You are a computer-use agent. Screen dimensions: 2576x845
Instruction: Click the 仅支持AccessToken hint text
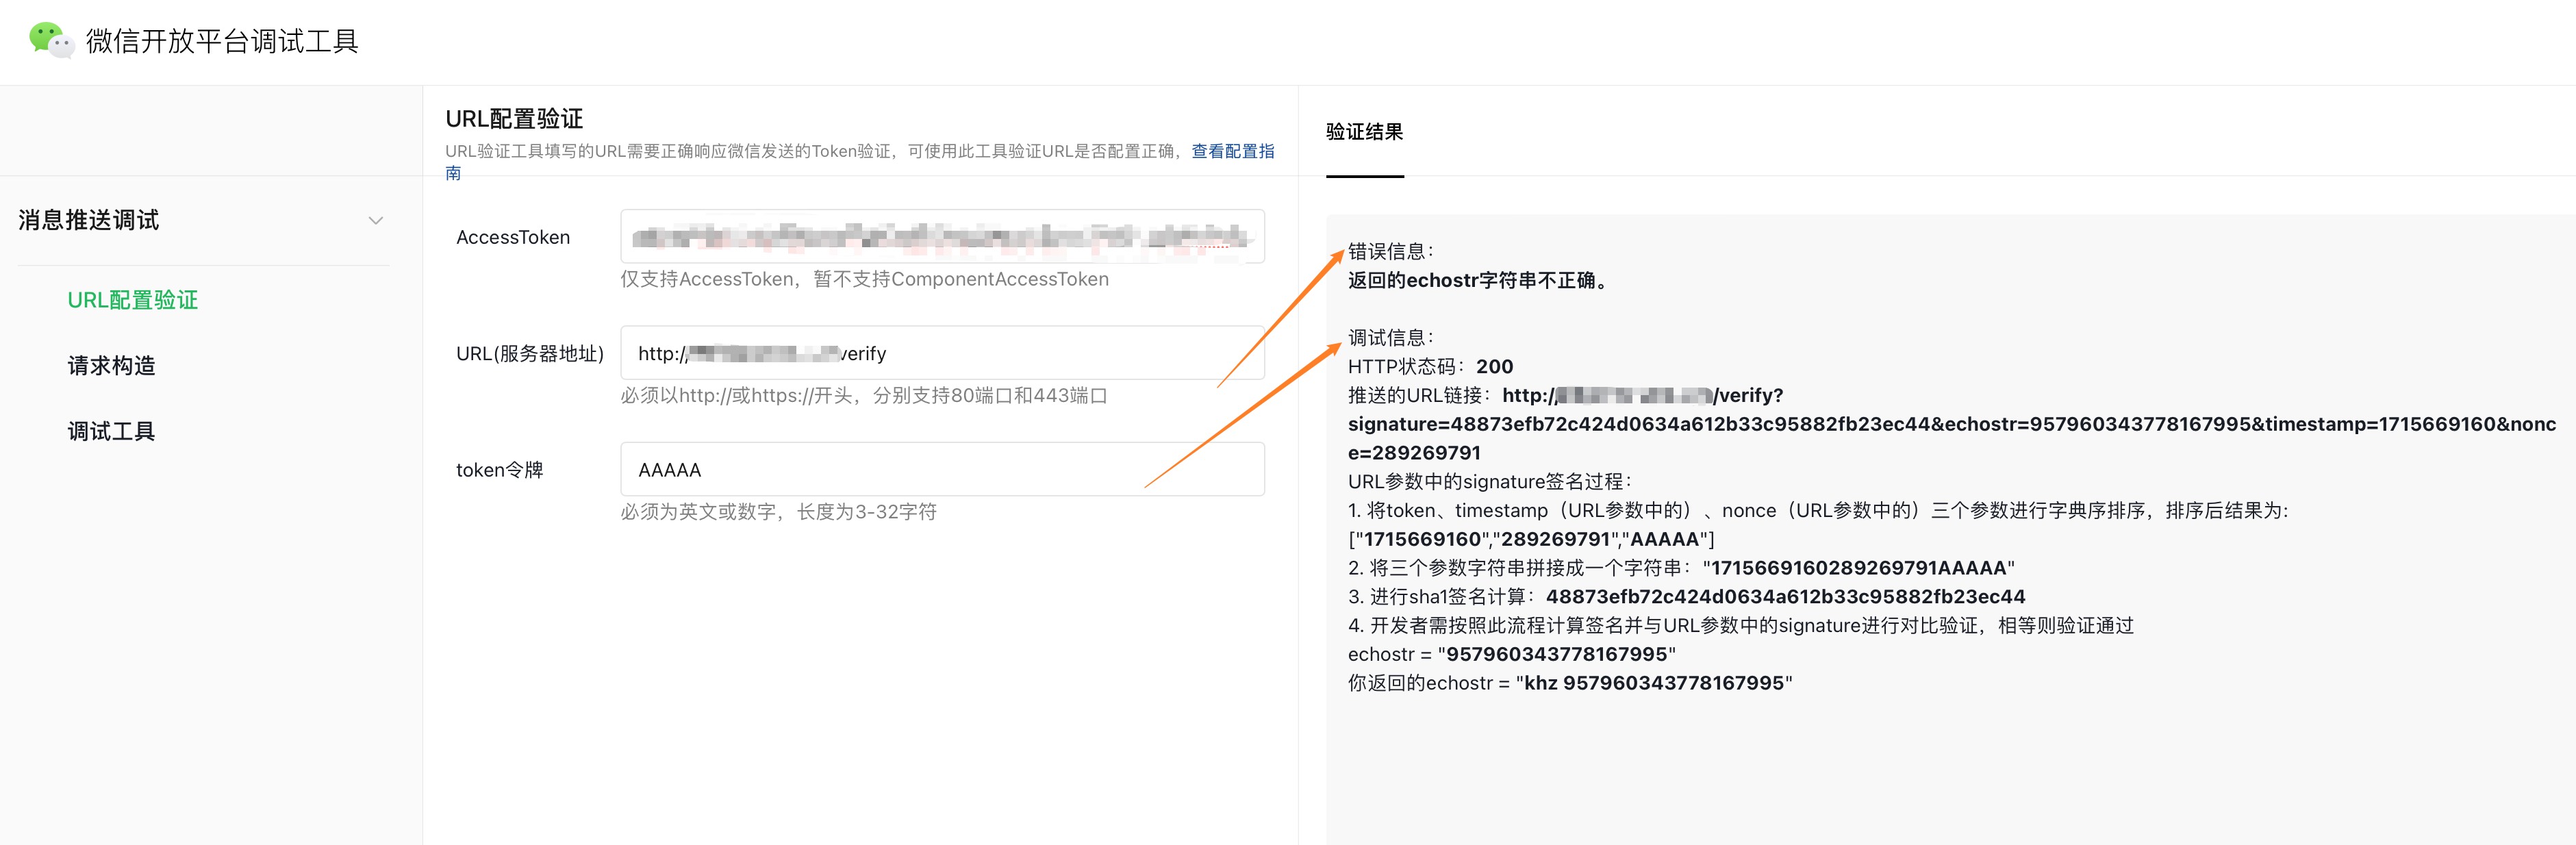pos(864,280)
